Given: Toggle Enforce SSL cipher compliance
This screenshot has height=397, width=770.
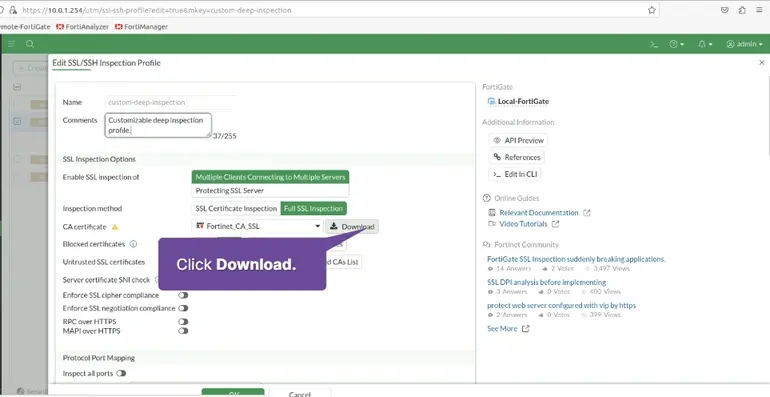Looking at the screenshot, I should point(183,295).
